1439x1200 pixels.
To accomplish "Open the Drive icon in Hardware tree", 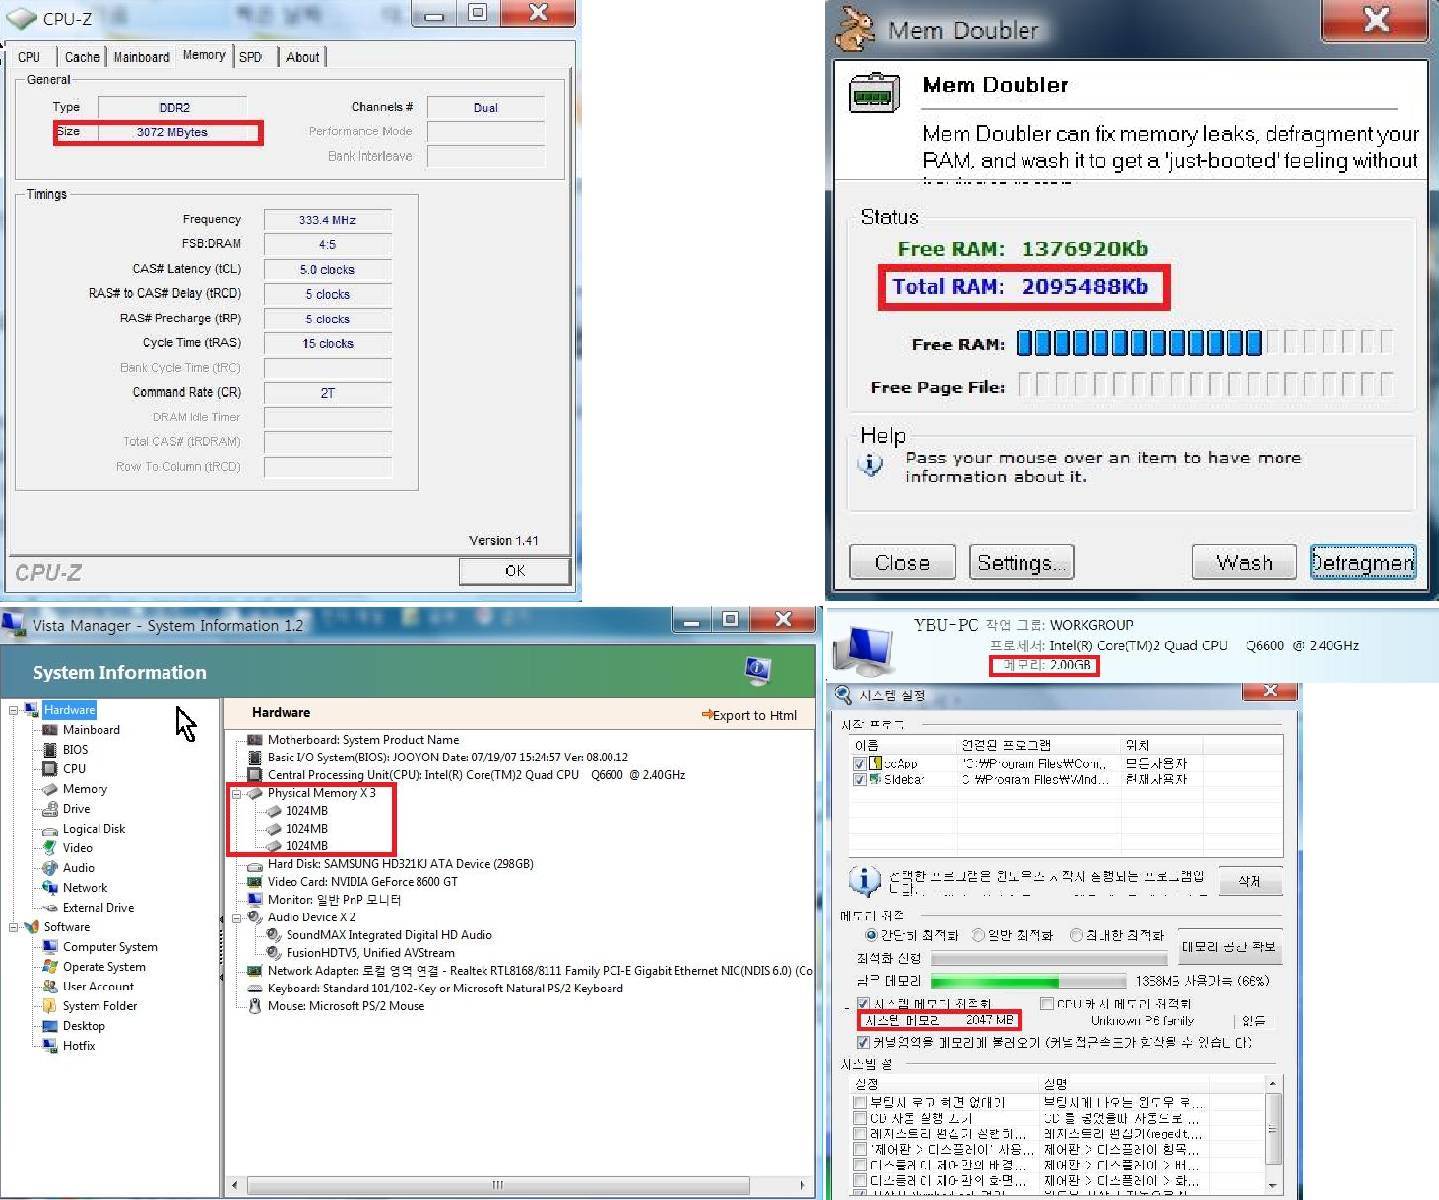I will click(49, 809).
